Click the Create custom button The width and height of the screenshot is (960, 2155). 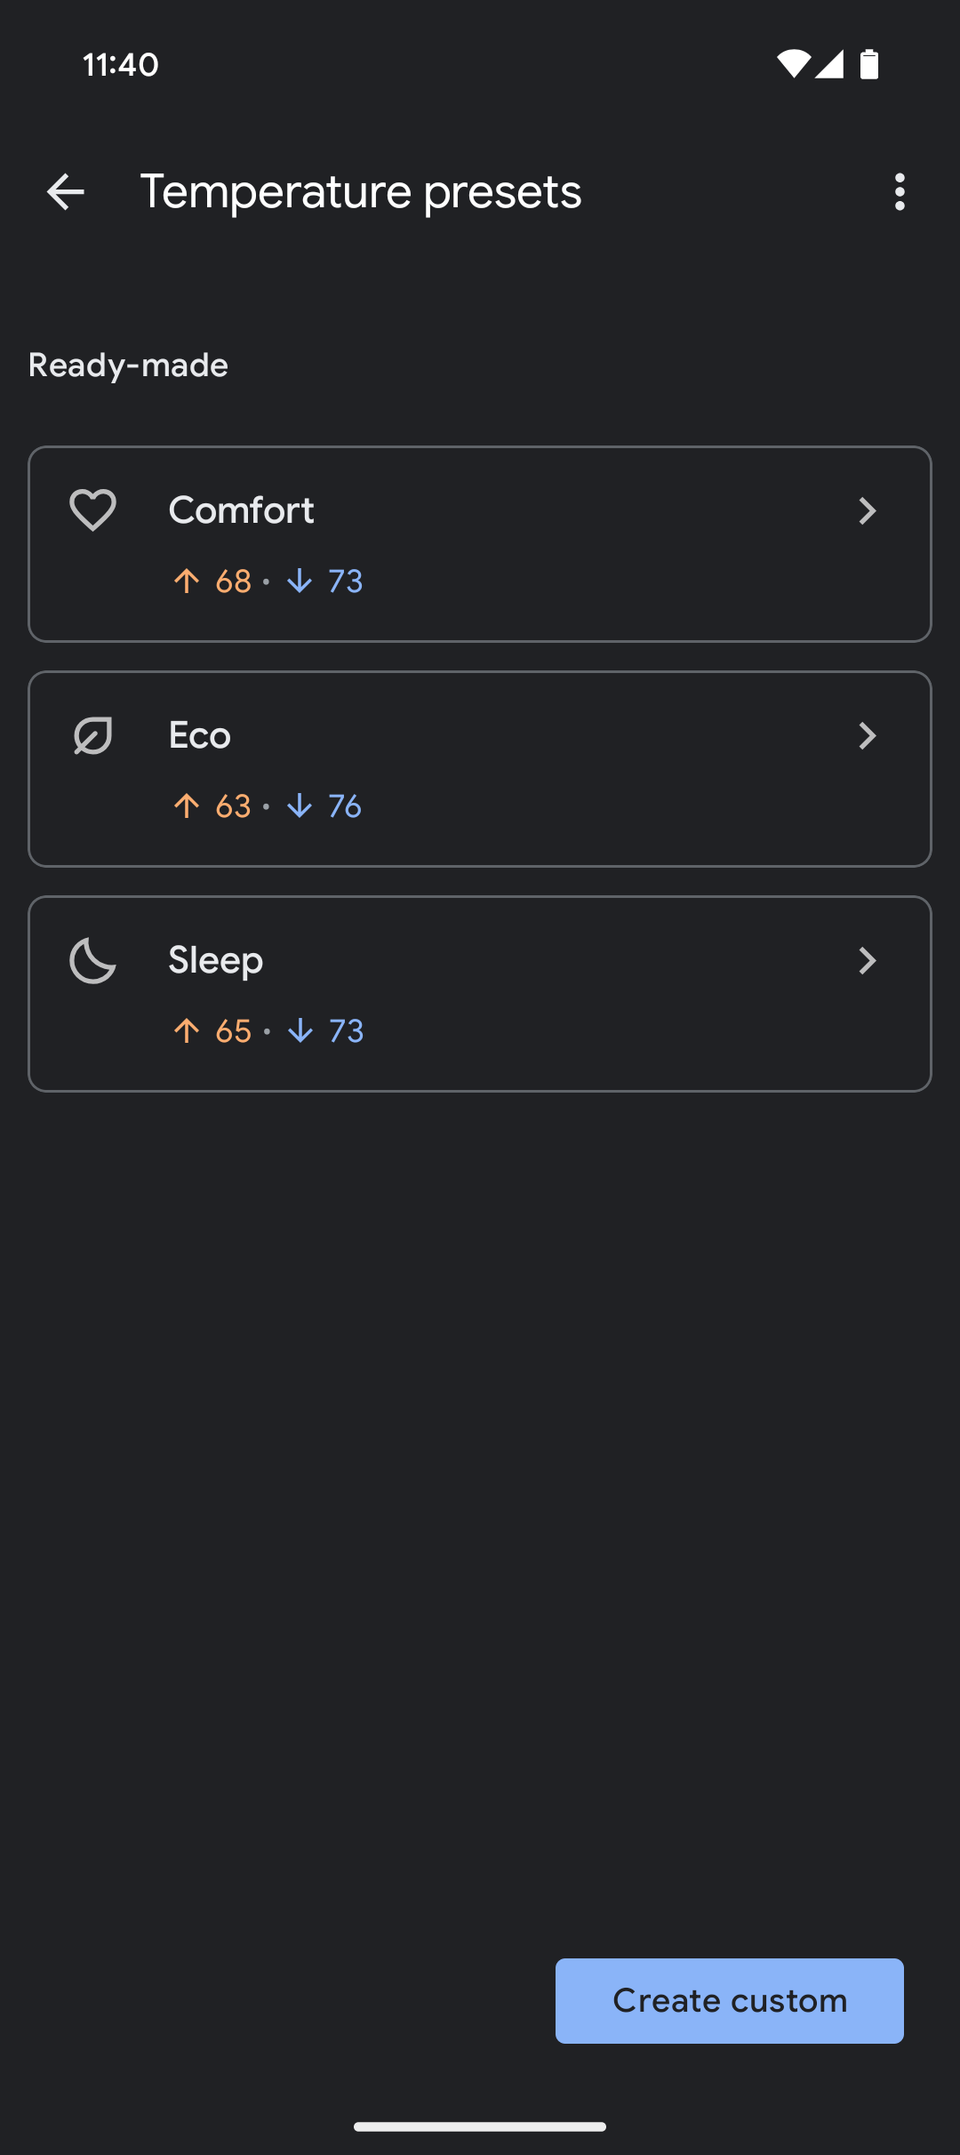[730, 2000]
